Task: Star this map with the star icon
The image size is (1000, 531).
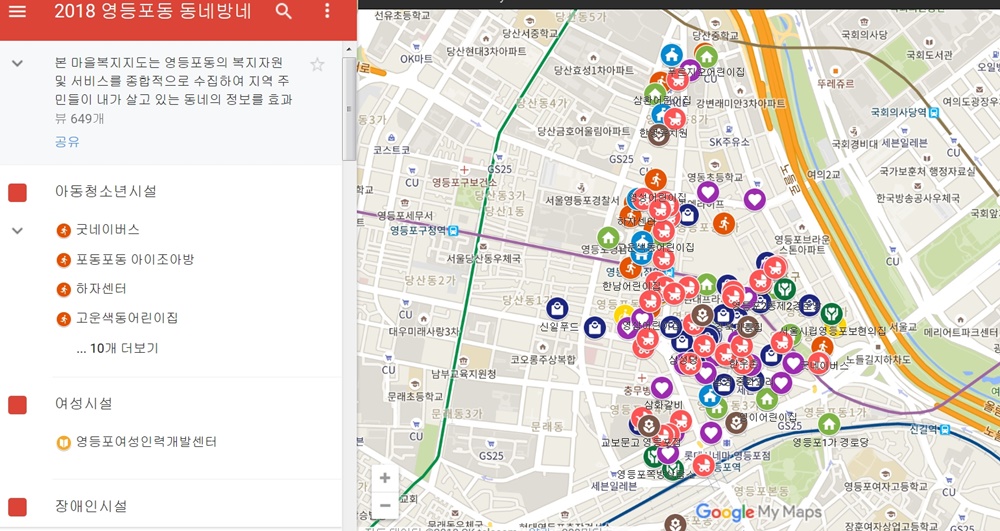Action: (317, 64)
